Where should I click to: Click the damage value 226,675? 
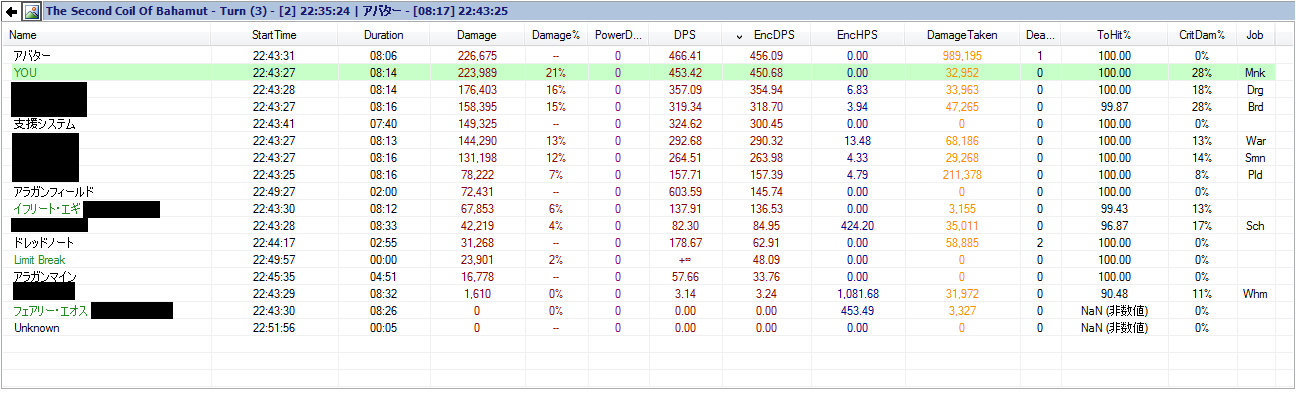(x=476, y=56)
